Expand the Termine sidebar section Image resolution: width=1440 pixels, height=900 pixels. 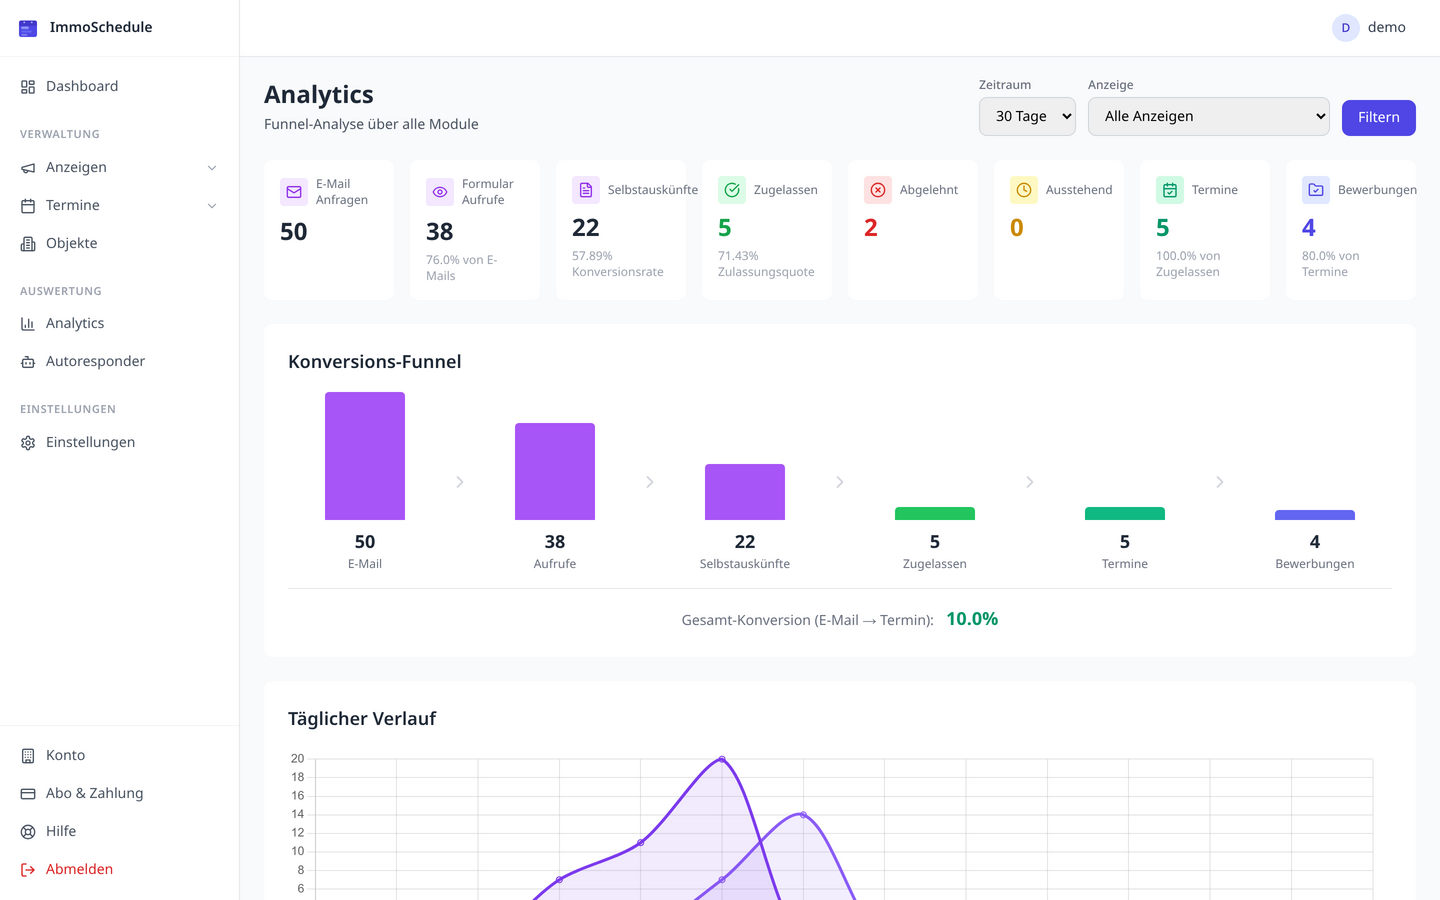coord(117,205)
